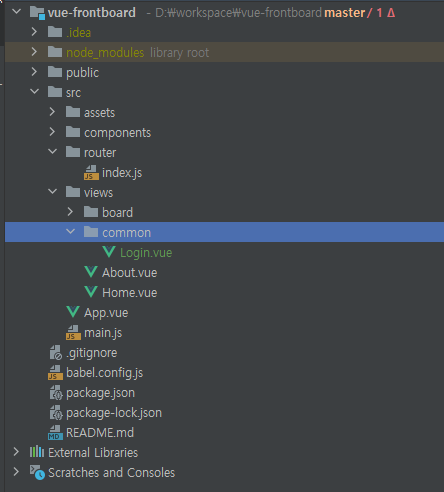Select the index.js file name
444x492 pixels.
point(122,173)
